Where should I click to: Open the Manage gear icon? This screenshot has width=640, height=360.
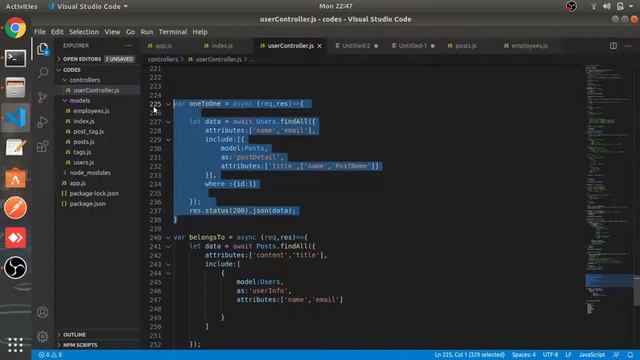coord(42,336)
